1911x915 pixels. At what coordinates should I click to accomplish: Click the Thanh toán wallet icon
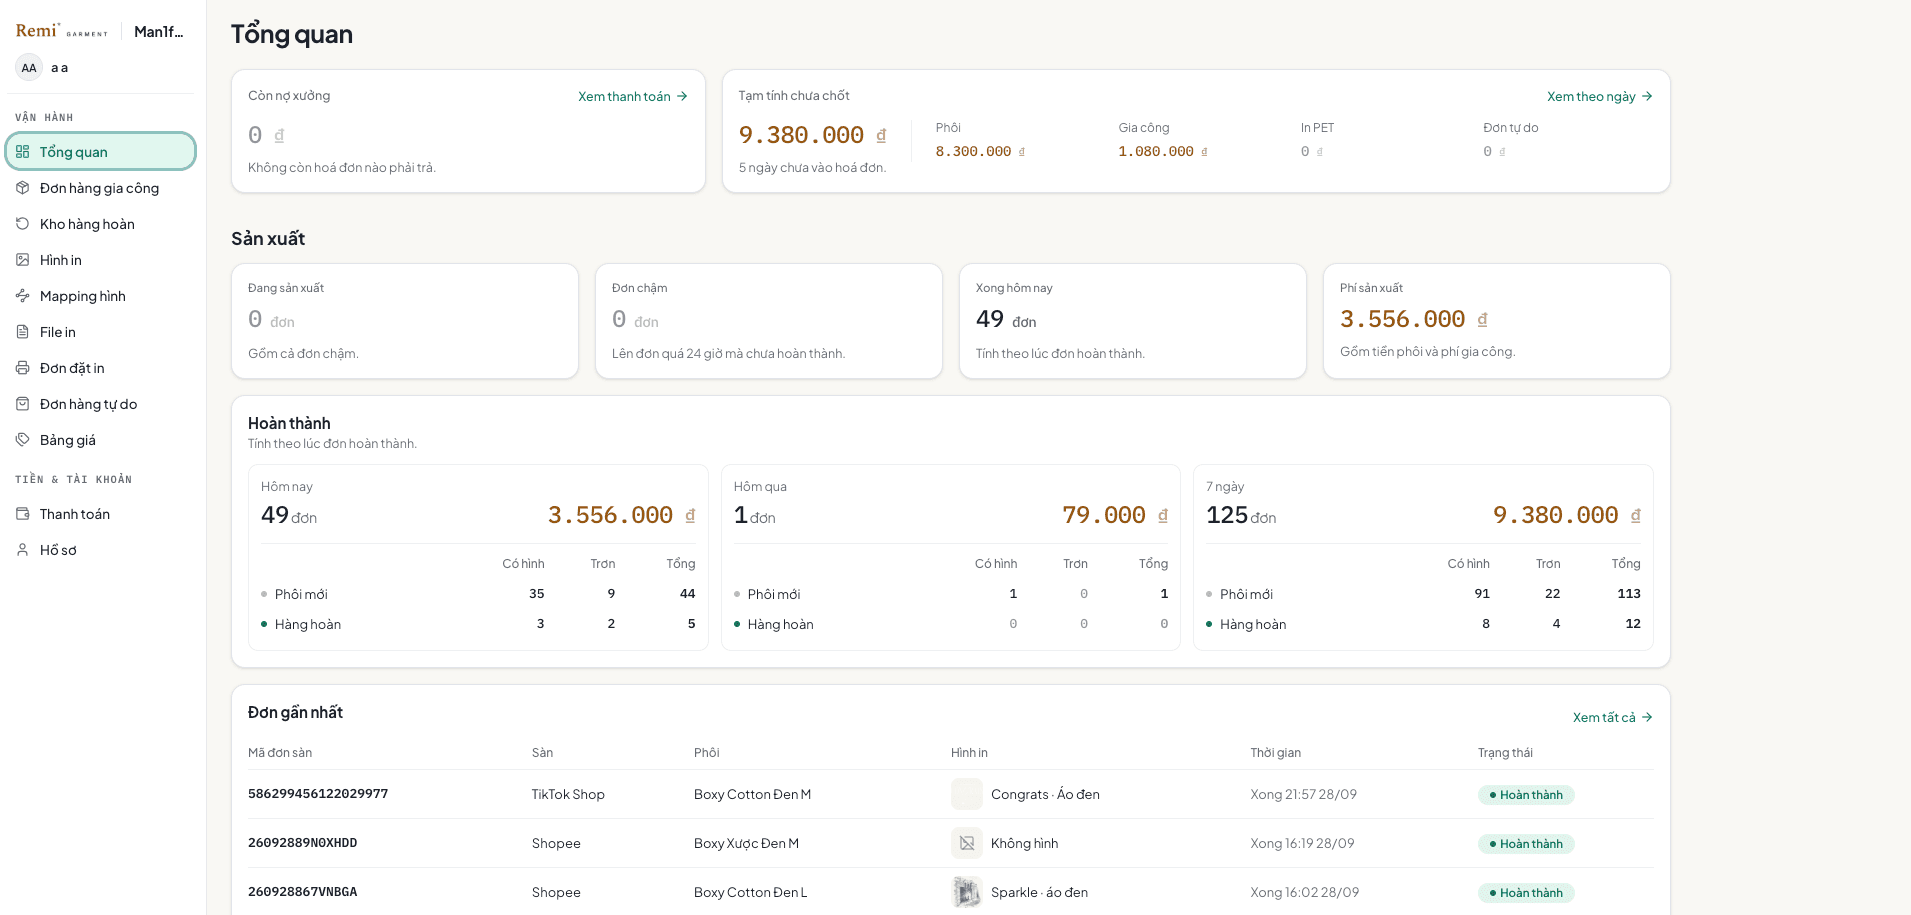tap(23, 514)
